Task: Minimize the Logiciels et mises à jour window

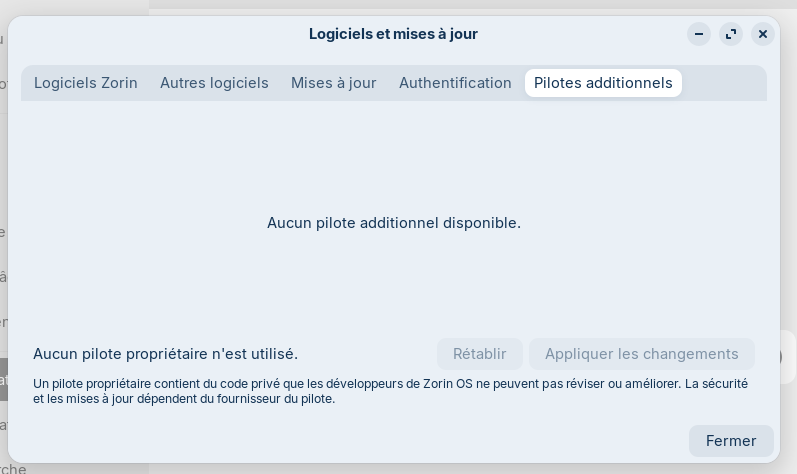Action: [699, 34]
